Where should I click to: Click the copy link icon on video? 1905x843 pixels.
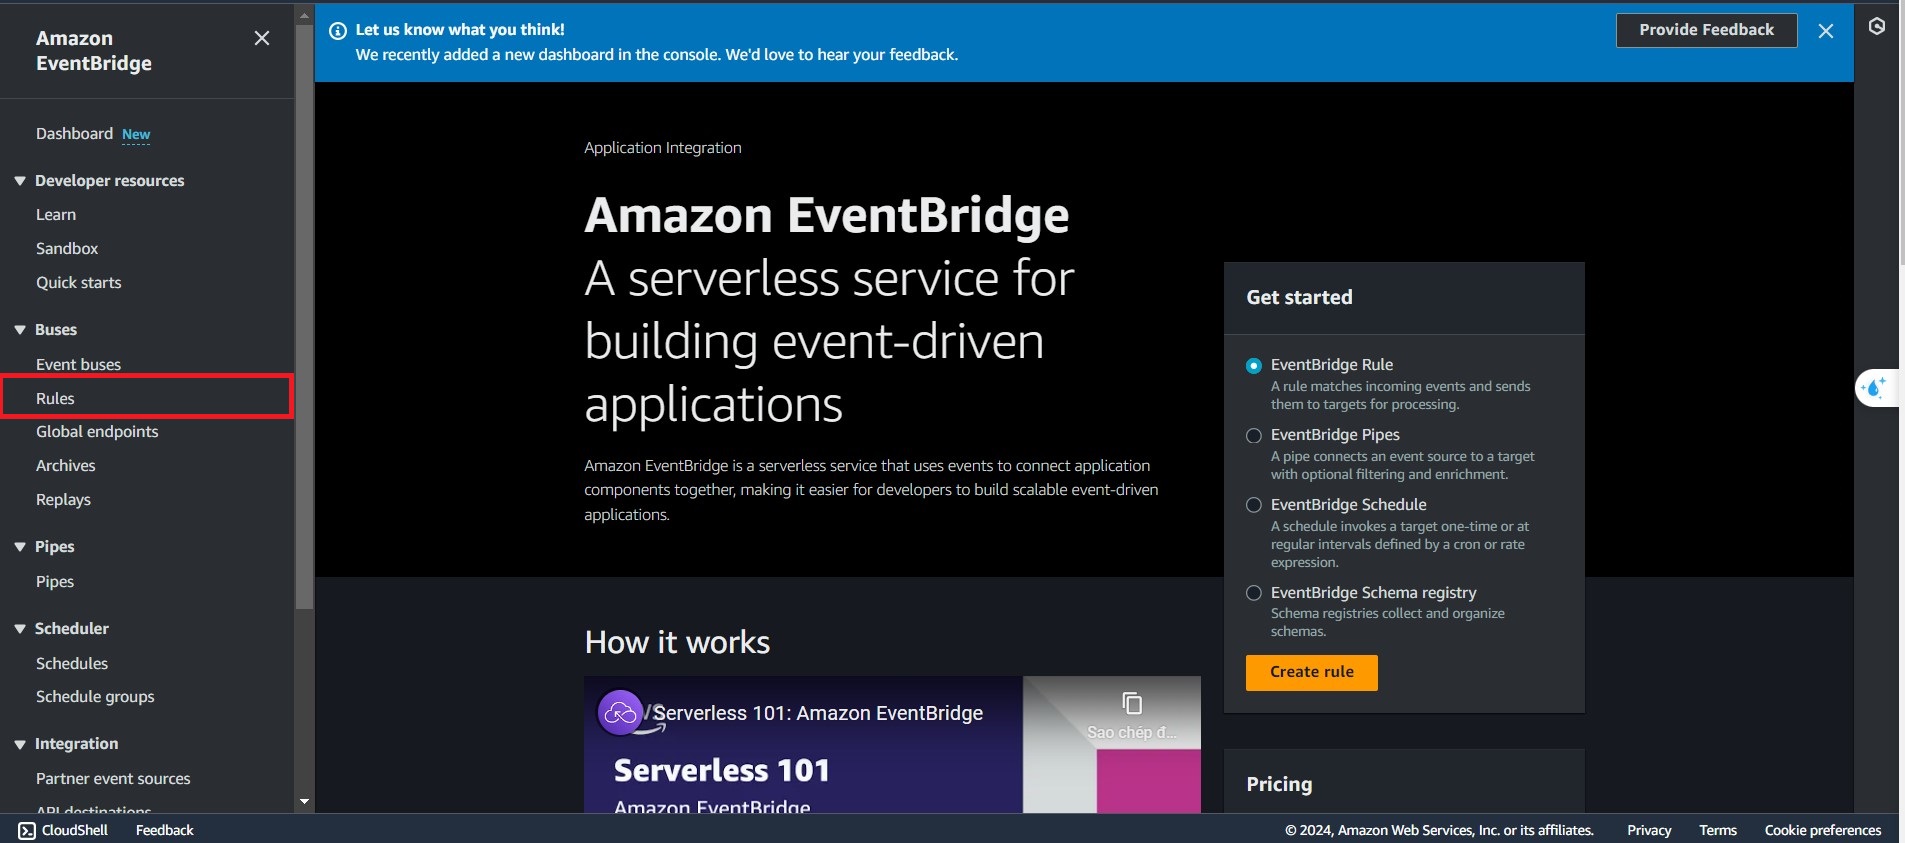click(x=1132, y=704)
